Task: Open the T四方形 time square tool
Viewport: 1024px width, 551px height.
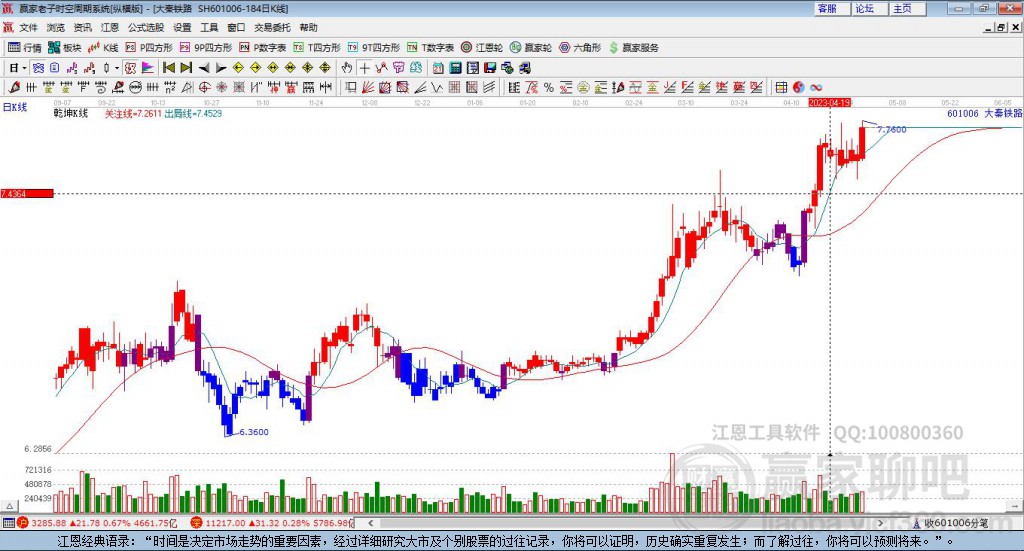Action: [317, 48]
